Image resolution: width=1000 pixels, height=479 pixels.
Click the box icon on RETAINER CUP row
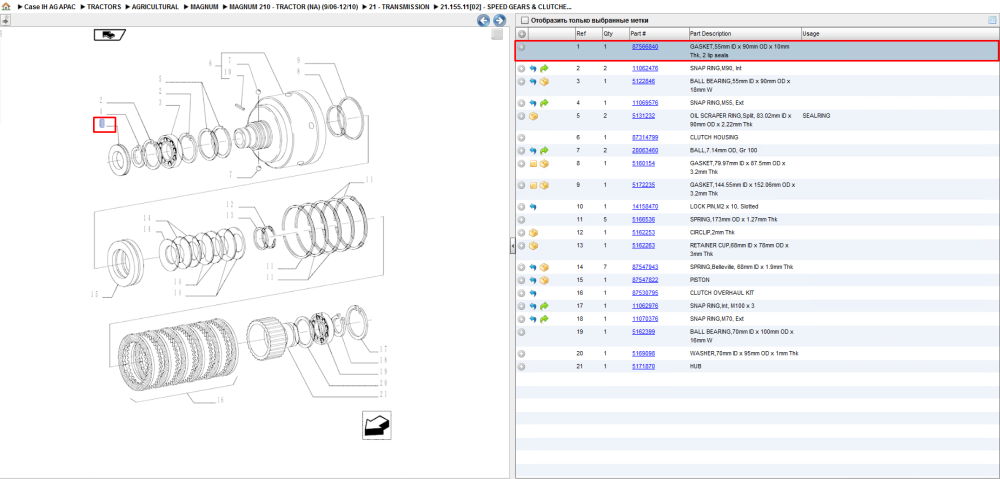click(x=533, y=246)
